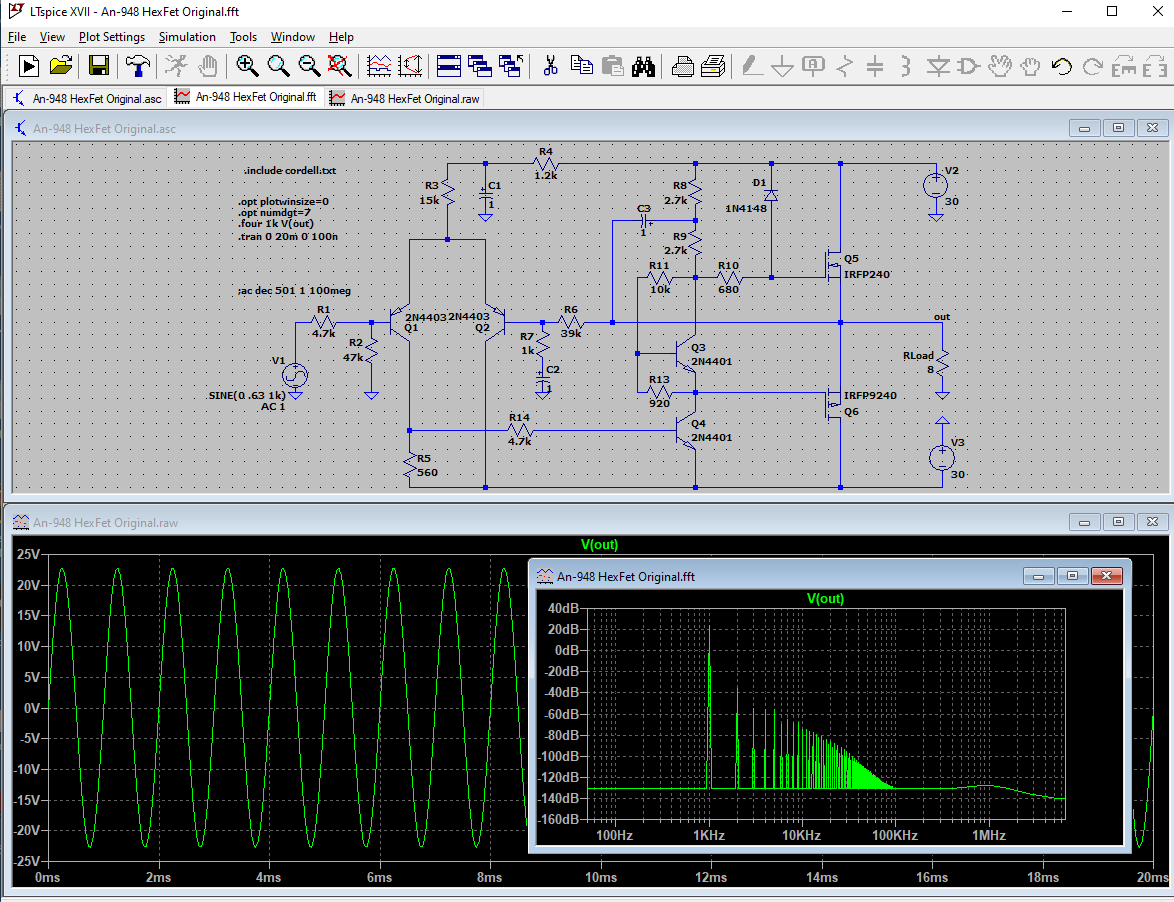This screenshot has width=1174, height=902.
Task: Click the Undo arrow icon
Action: (1061, 66)
